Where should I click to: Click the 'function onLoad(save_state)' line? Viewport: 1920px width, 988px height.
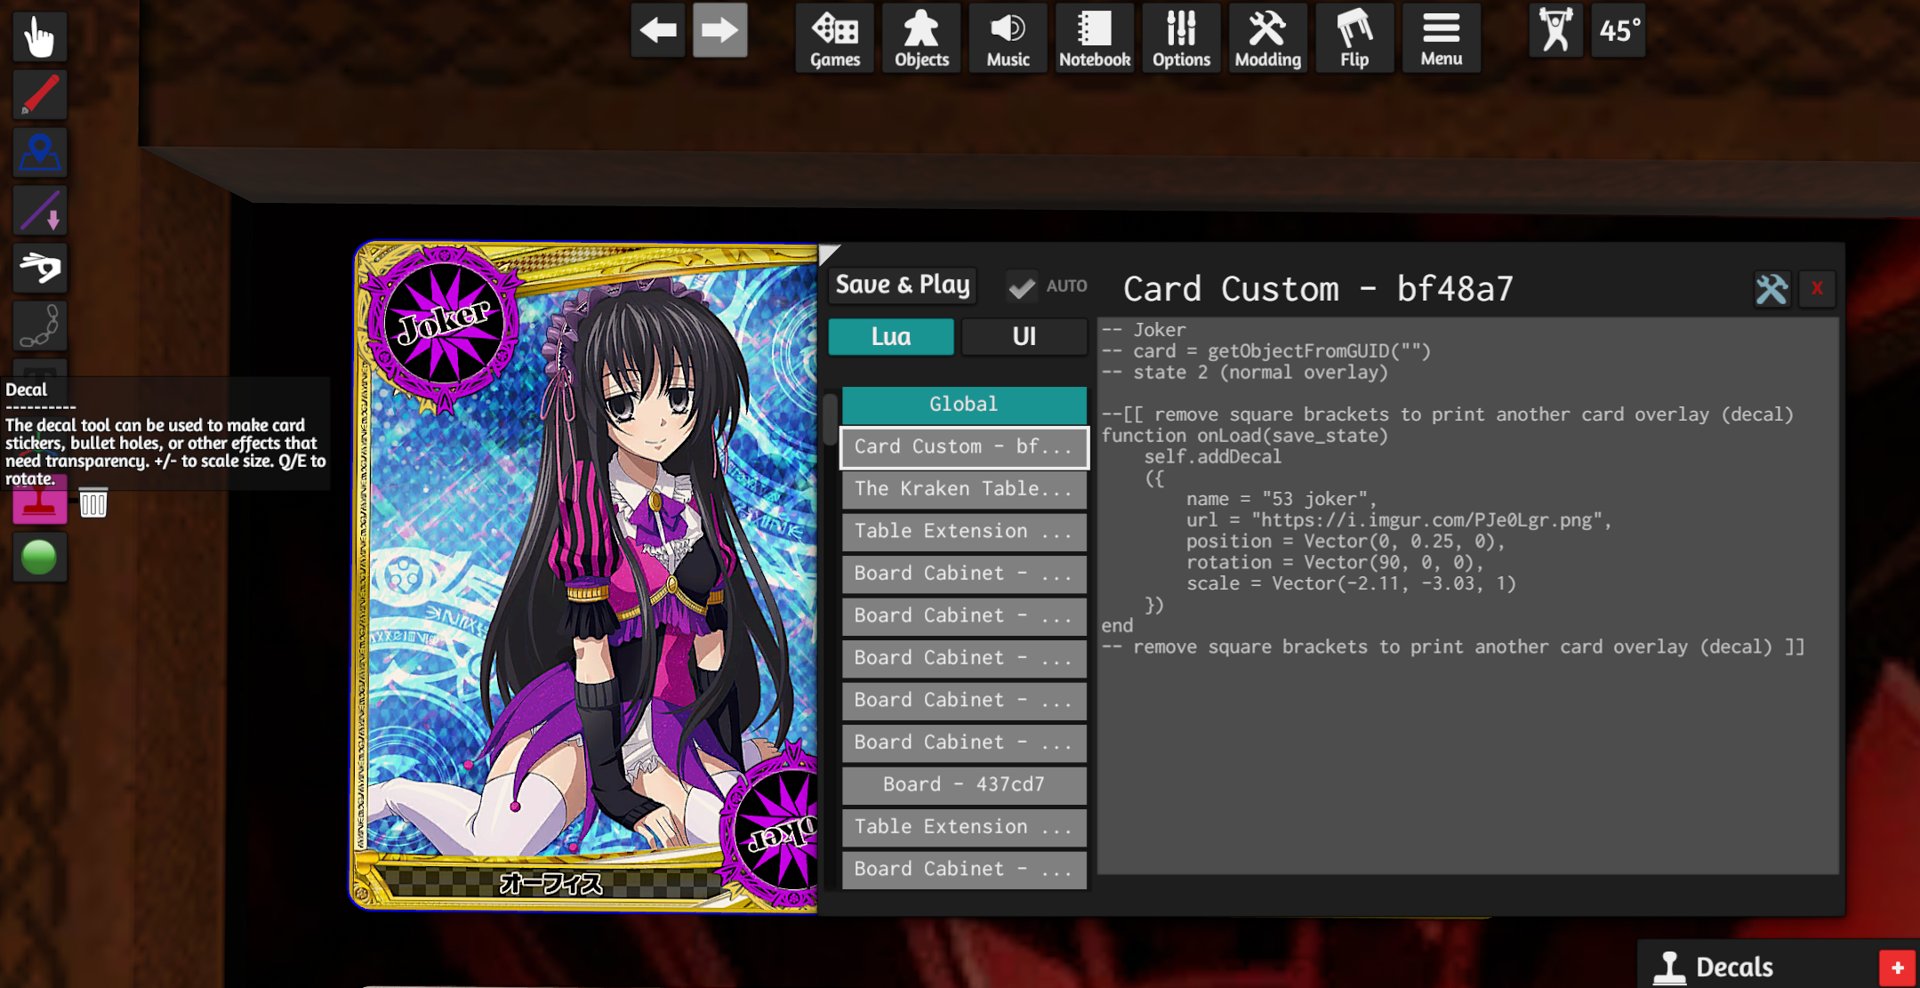click(x=1245, y=436)
